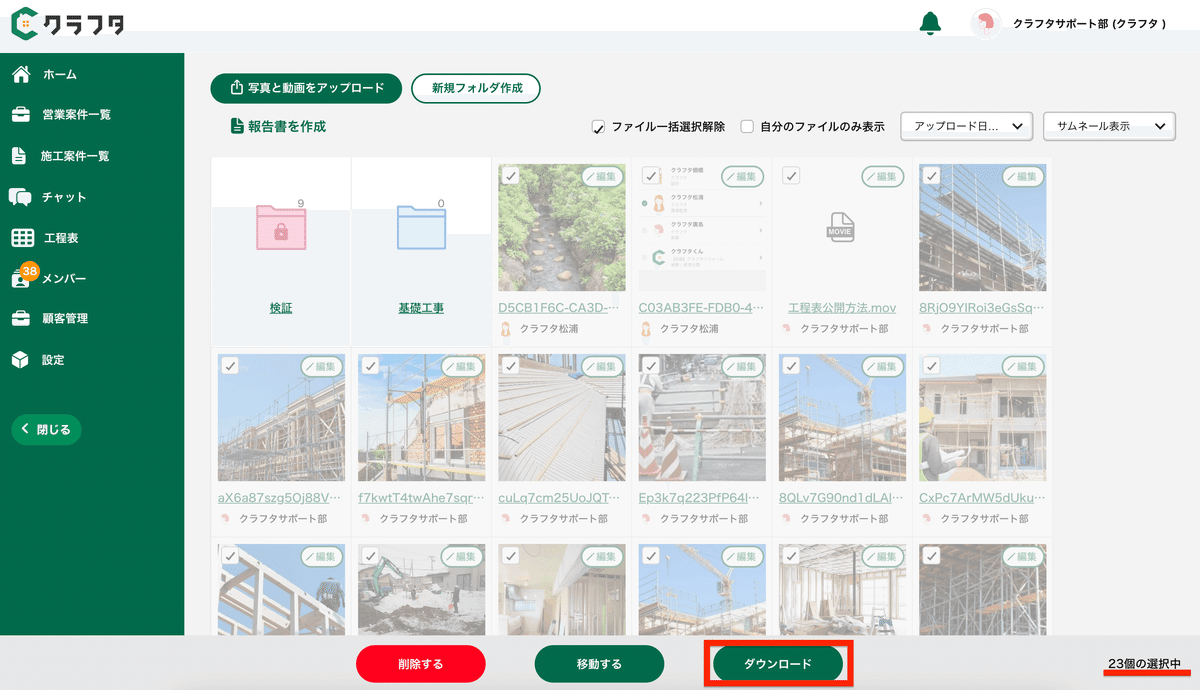Collapse sidebar with 閉じる button
This screenshot has height=690, width=1200.
[46, 430]
